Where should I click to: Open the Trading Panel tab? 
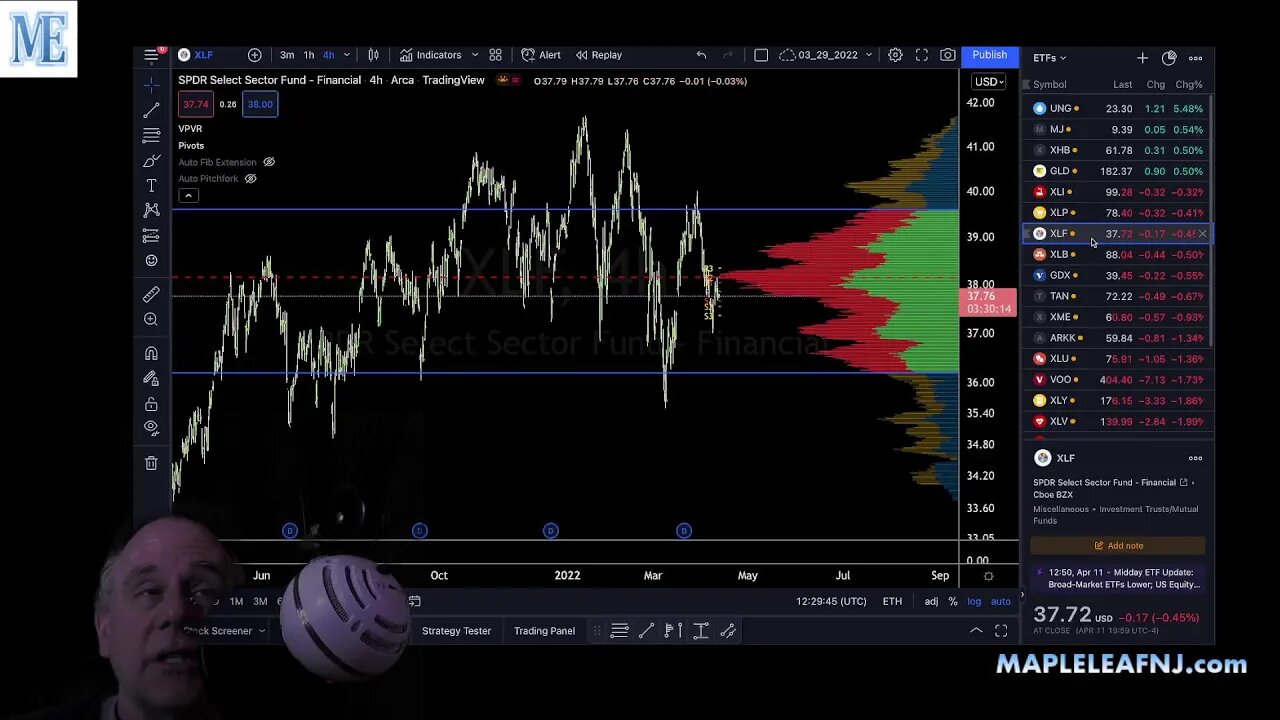(544, 631)
